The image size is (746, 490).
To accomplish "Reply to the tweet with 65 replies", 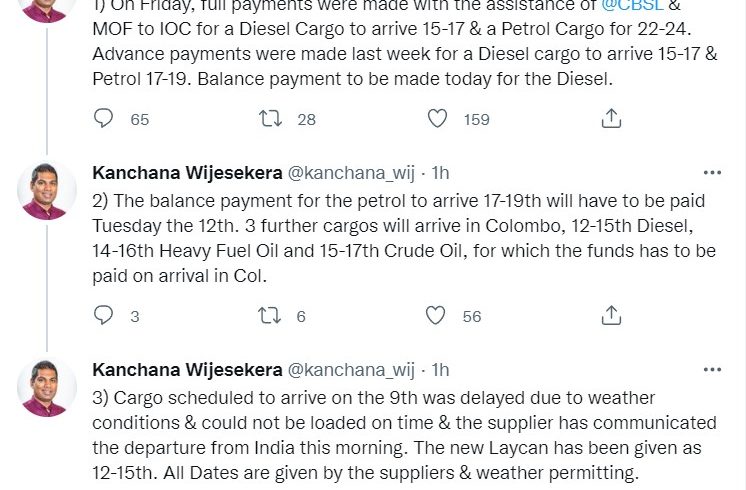I will coord(104,119).
